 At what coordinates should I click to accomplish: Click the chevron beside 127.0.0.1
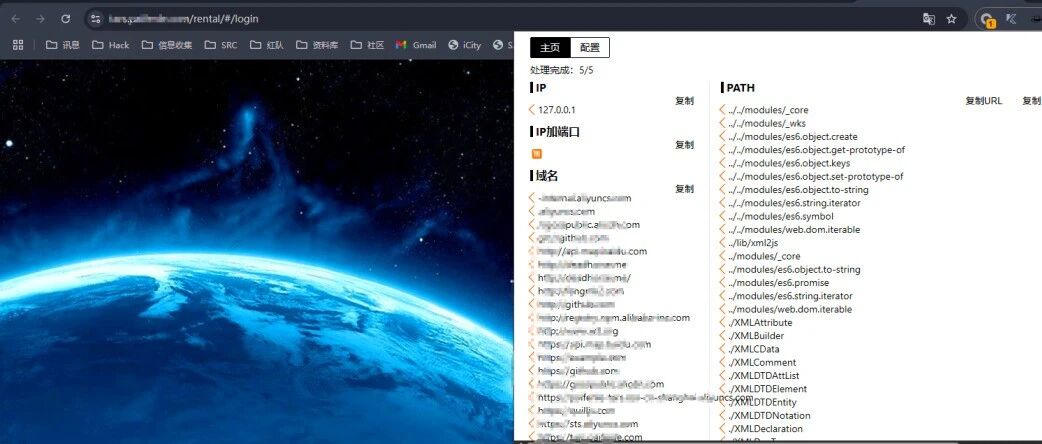coord(532,110)
